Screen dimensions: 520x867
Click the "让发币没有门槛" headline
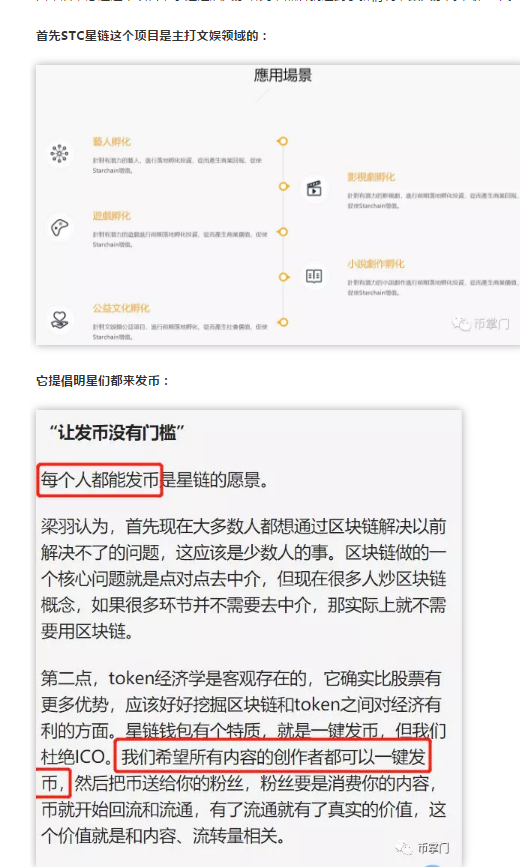click(x=116, y=432)
